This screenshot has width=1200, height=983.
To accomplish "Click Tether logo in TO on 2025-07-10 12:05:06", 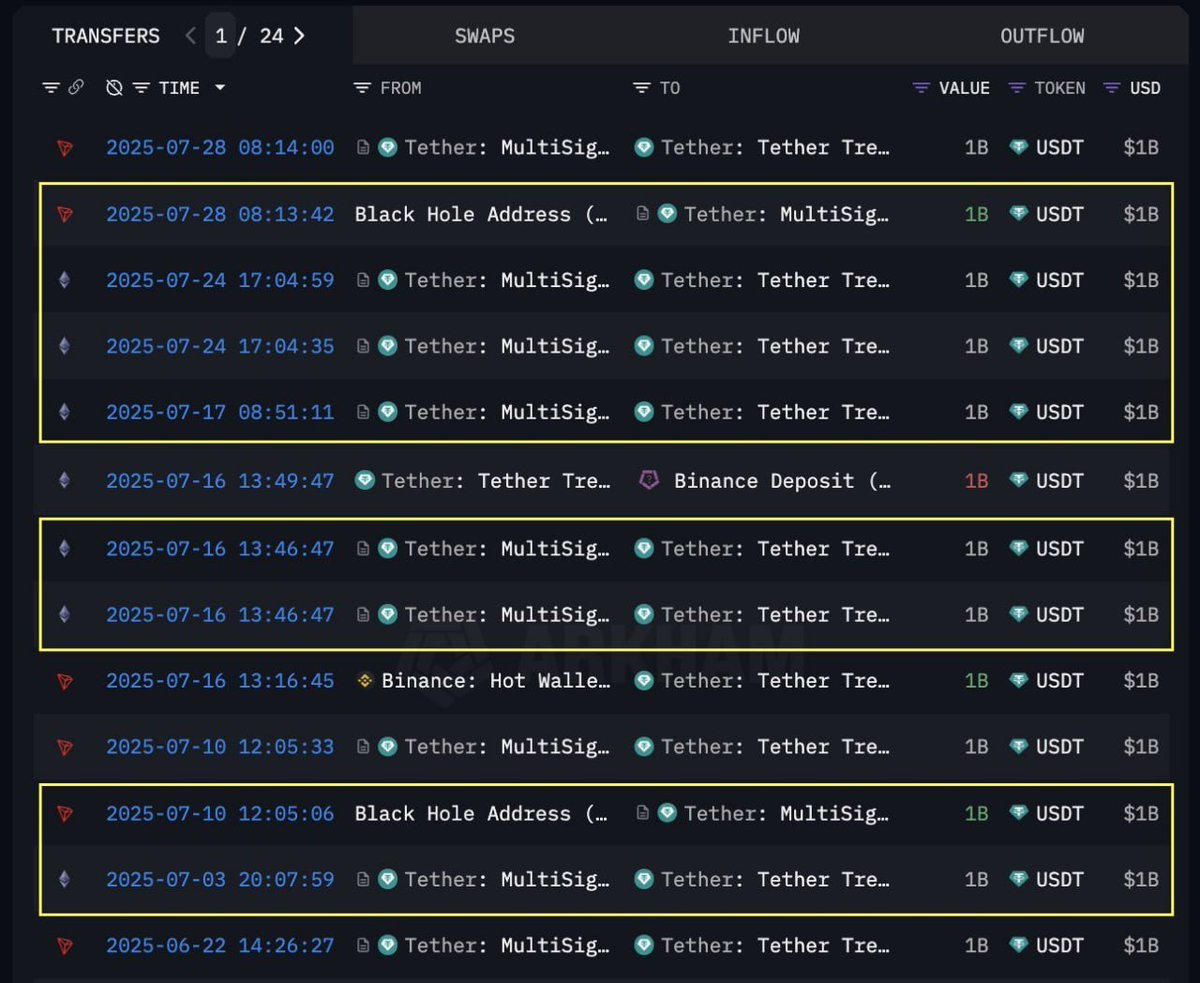I will click(667, 814).
